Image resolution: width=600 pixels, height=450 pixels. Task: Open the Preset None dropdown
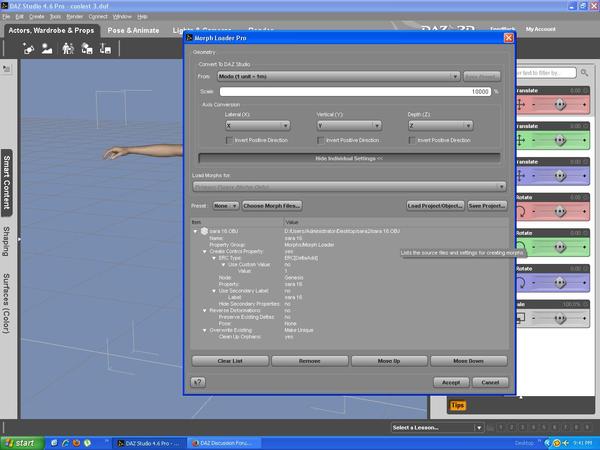tap(226, 206)
